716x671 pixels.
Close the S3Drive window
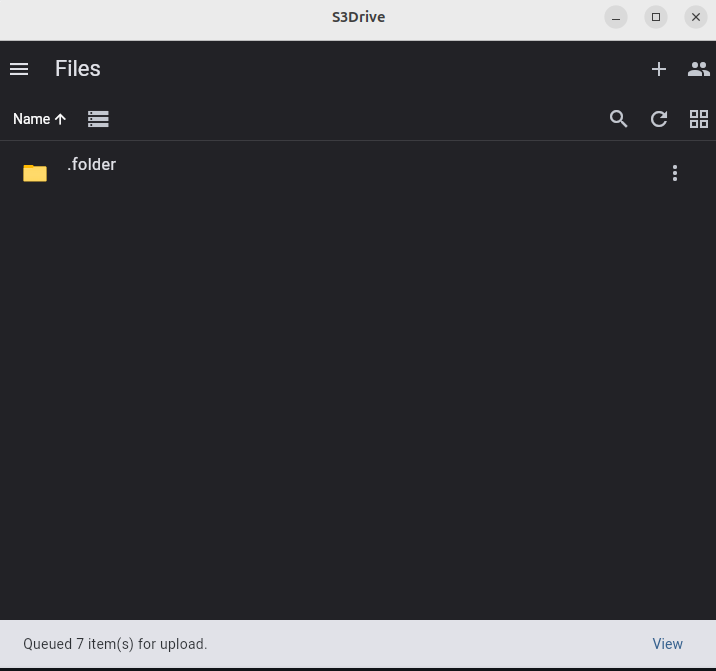(695, 17)
